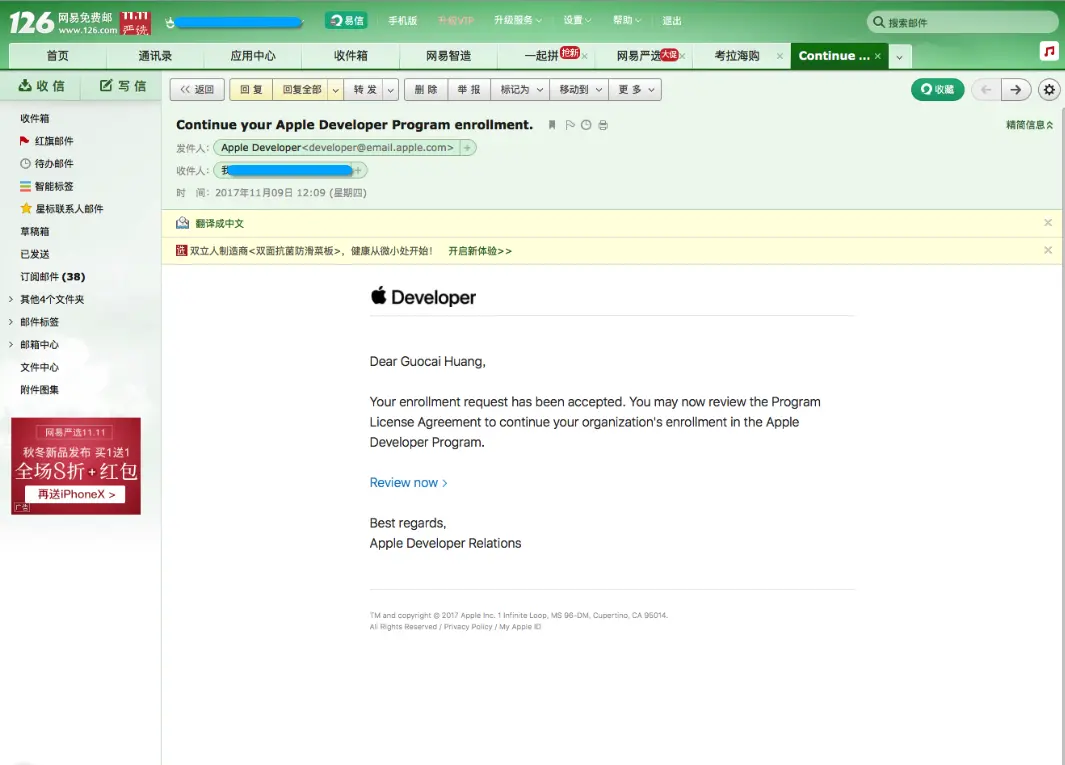Switch to the 网易智造 tab

pyautogui.click(x=448, y=56)
